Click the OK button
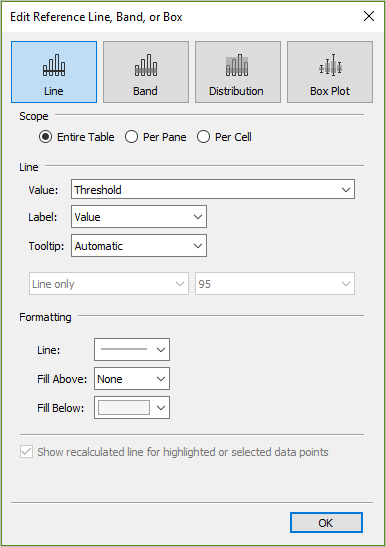Screen dimensions: 386x547 coord(326,523)
